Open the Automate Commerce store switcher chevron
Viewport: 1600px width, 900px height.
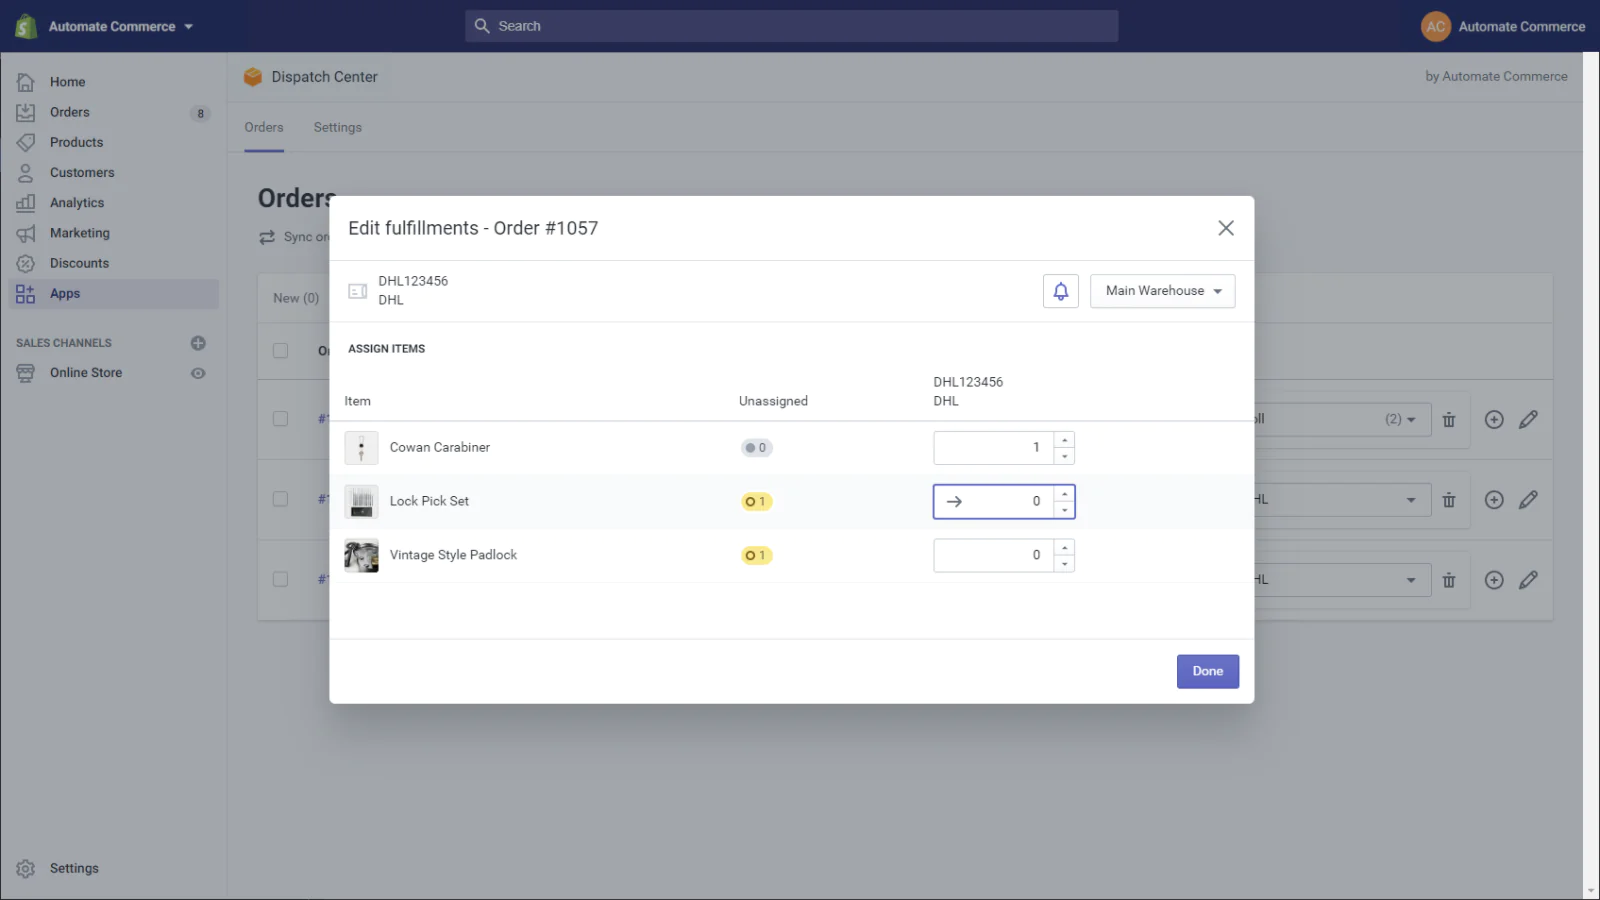[x=189, y=26]
